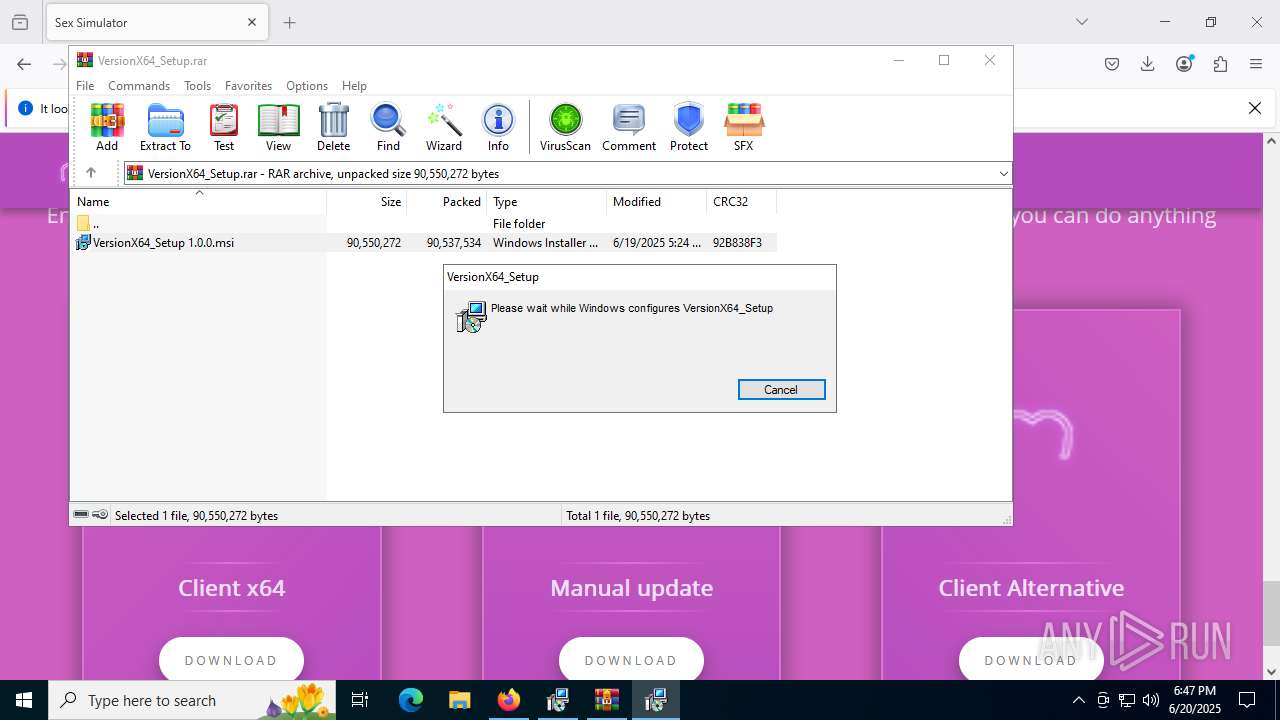Click the Client Alternative DOWNLOAD button
The width and height of the screenshot is (1280, 720).
pos(1031,660)
